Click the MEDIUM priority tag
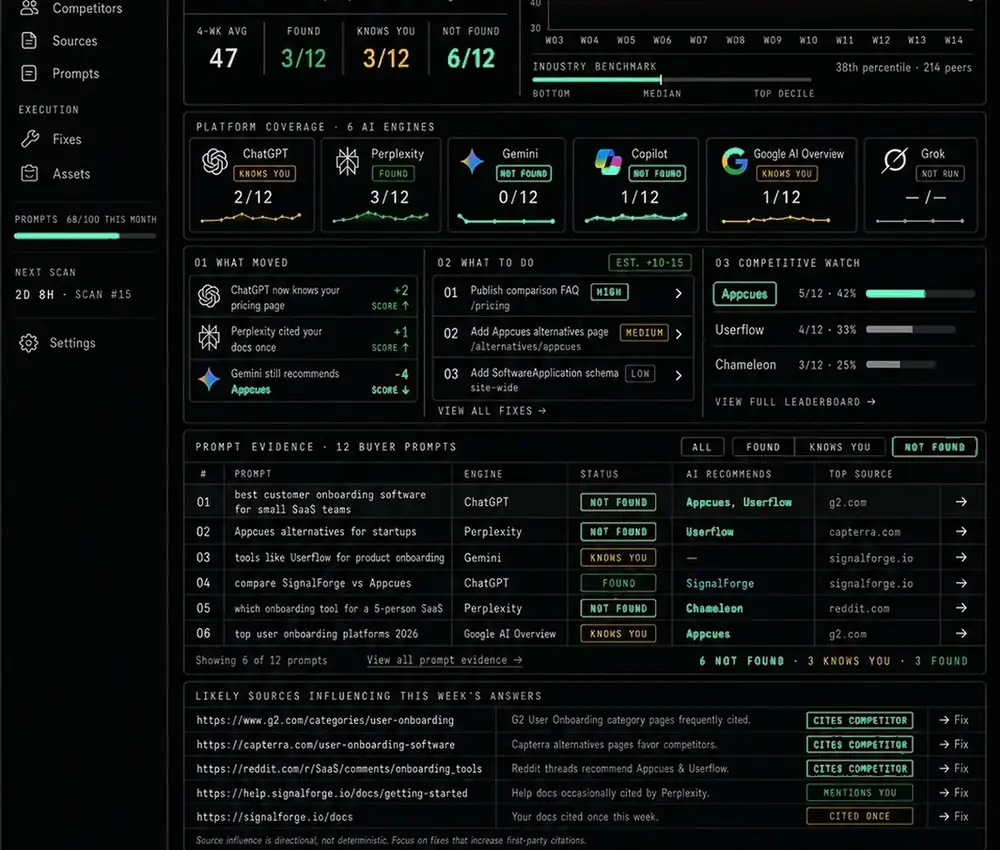 pos(644,333)
